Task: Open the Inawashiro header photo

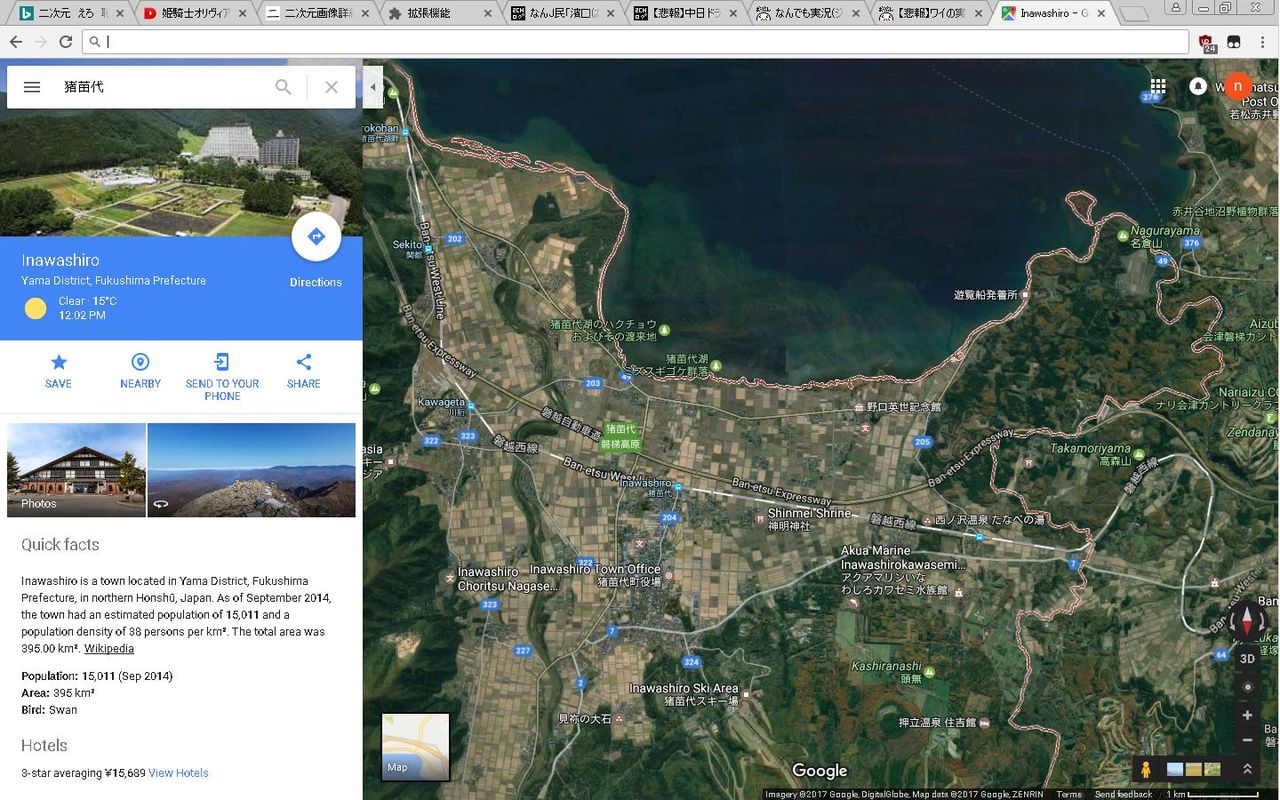Action: (181, 173)
